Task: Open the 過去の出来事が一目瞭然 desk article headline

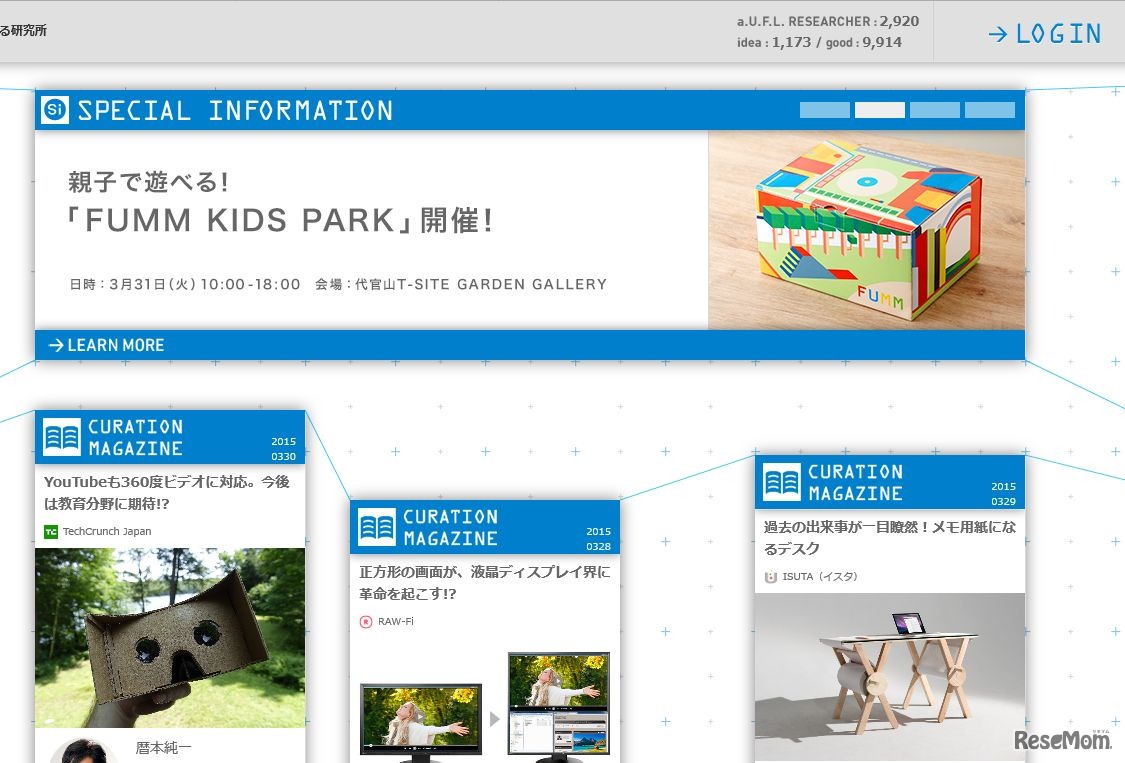Action: click(889, 538)
